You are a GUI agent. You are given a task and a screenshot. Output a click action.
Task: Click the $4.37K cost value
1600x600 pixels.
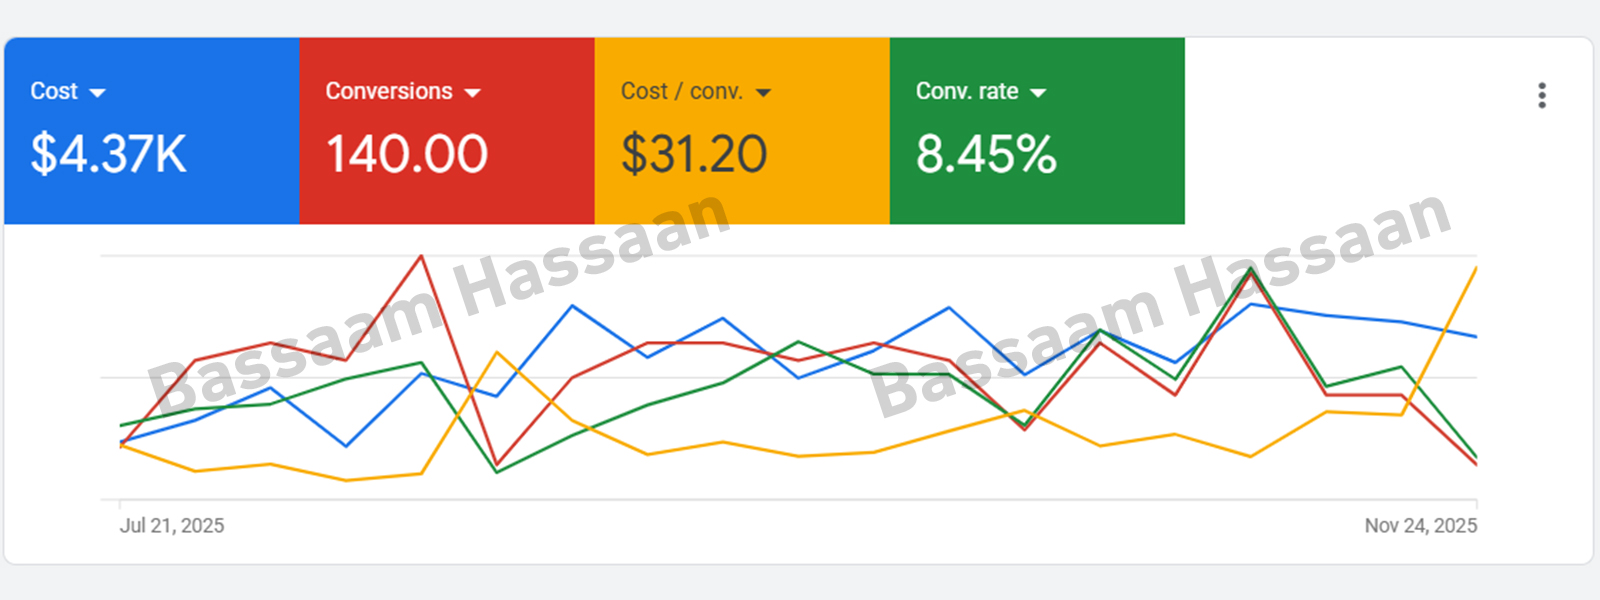click(108, 154)
